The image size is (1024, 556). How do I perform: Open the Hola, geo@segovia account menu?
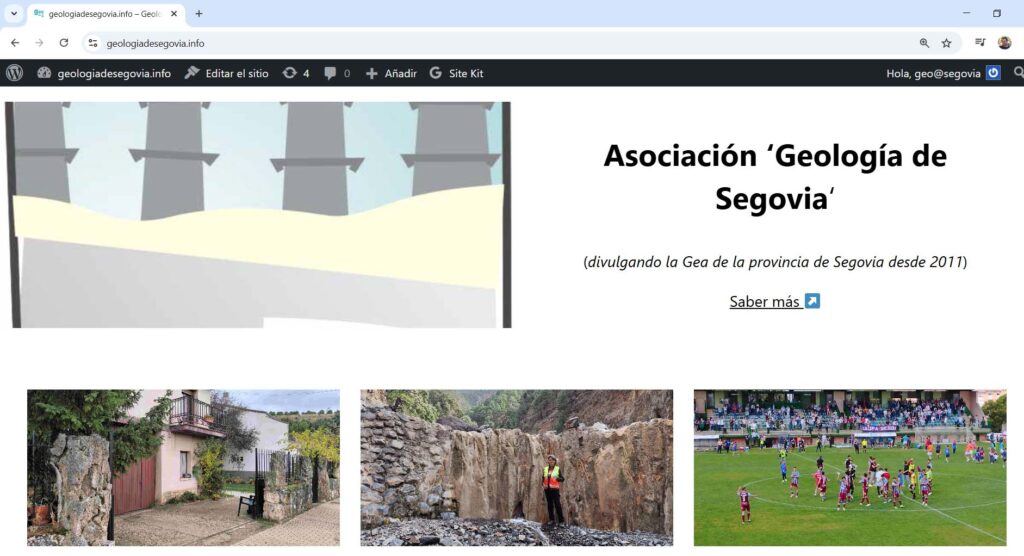pyautogui.click(x=942, y=73)
